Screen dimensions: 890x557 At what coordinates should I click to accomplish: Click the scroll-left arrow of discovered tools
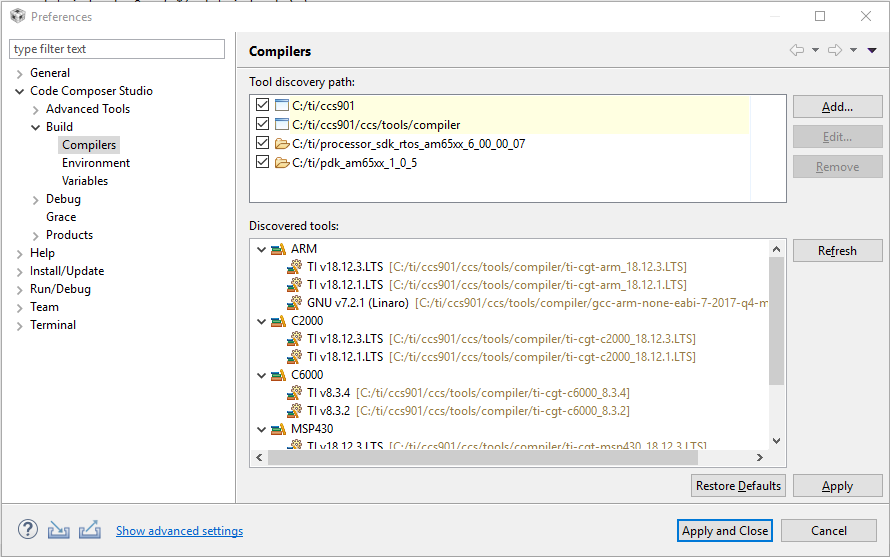click(259, 458)
